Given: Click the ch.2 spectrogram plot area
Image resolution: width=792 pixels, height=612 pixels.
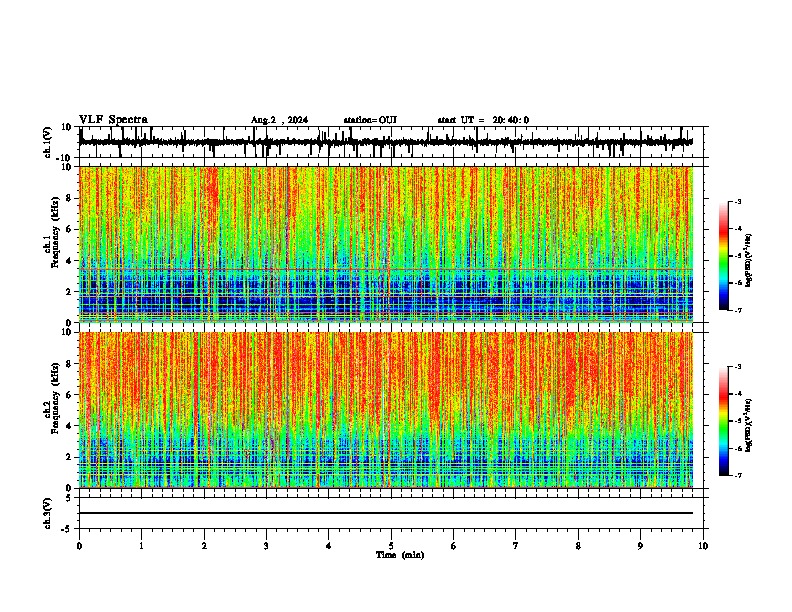Looking at the screenshot, I should pos(385,410).
